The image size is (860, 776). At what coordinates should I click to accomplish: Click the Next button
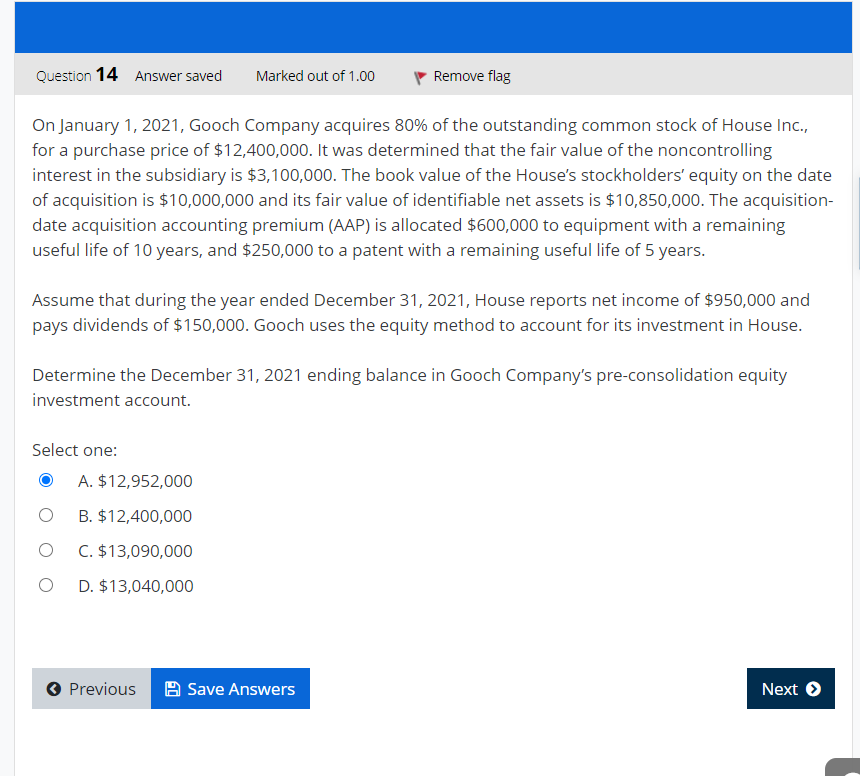[x=790, y=688]
